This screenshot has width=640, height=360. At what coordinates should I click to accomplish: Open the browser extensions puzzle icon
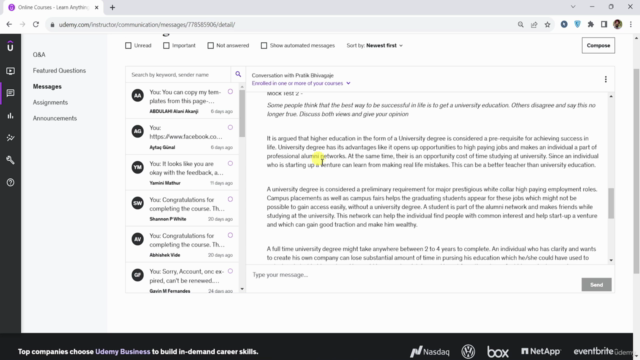(591, 24)
